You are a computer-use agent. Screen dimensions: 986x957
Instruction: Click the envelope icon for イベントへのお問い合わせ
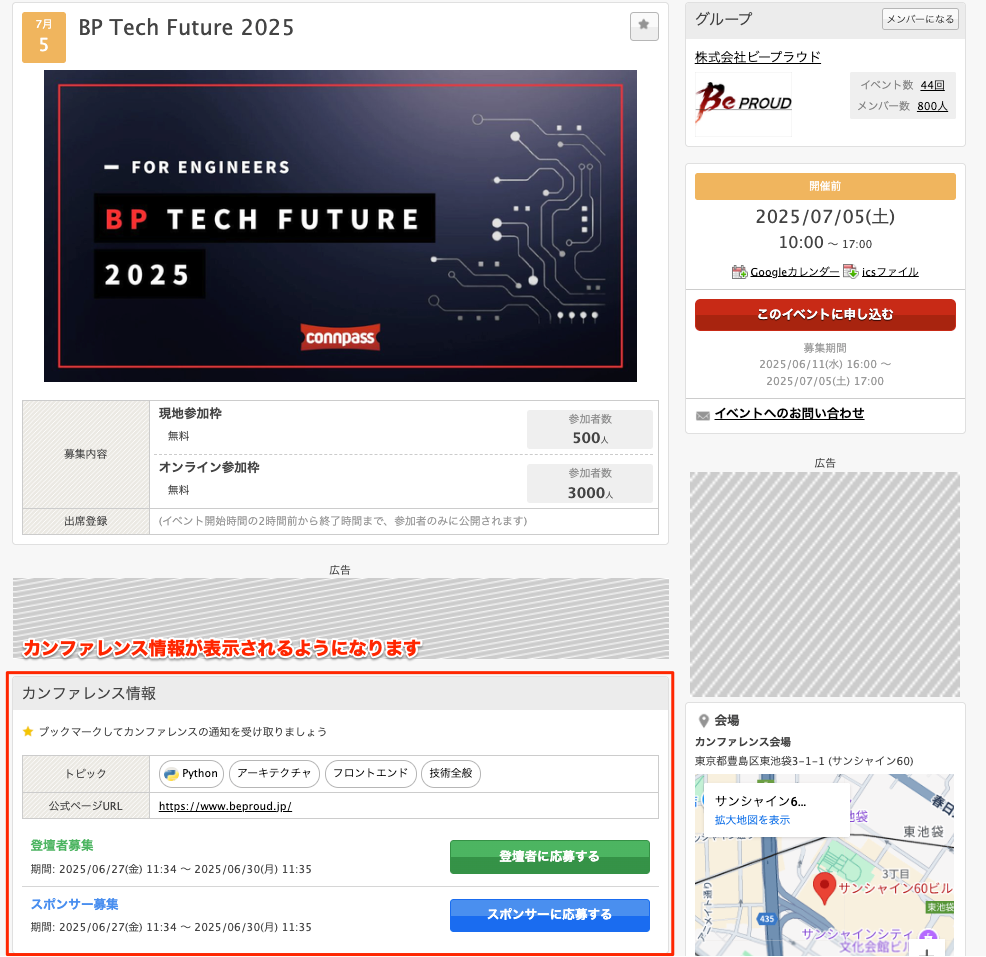coord(704,413)
